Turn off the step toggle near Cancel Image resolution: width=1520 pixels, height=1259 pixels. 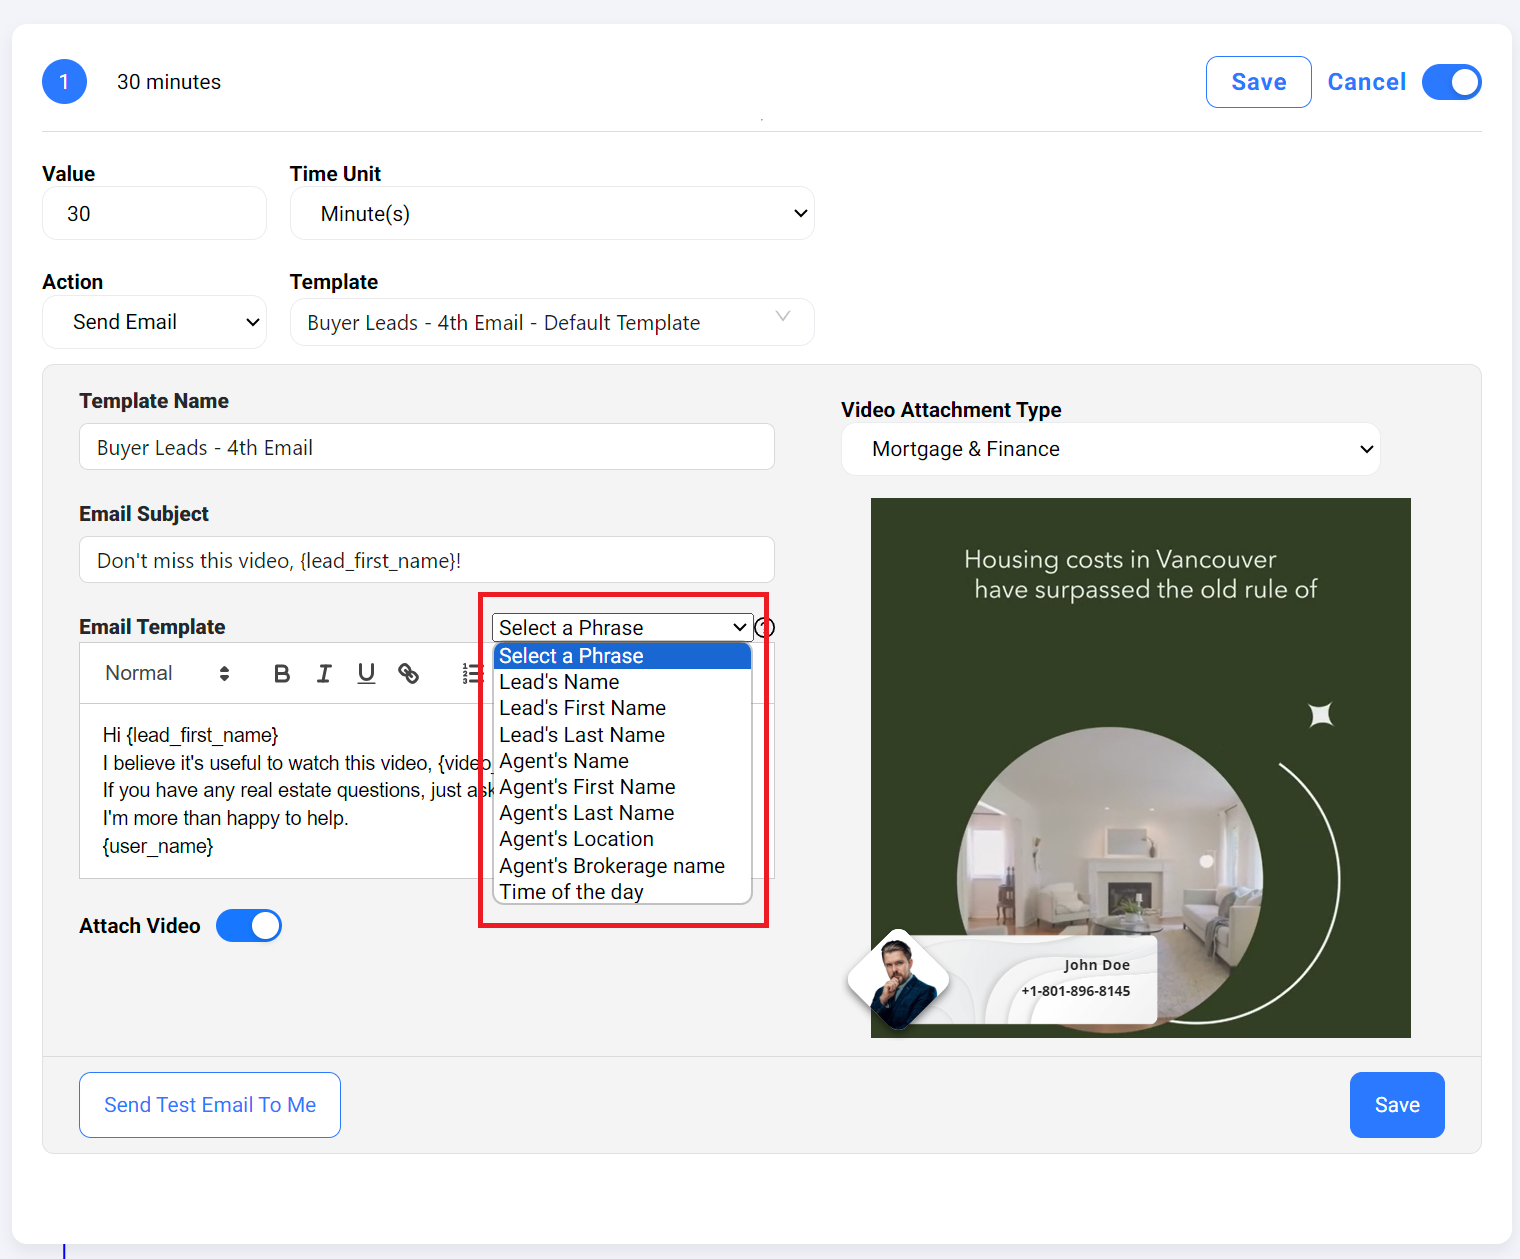(x=1451, y=82)
